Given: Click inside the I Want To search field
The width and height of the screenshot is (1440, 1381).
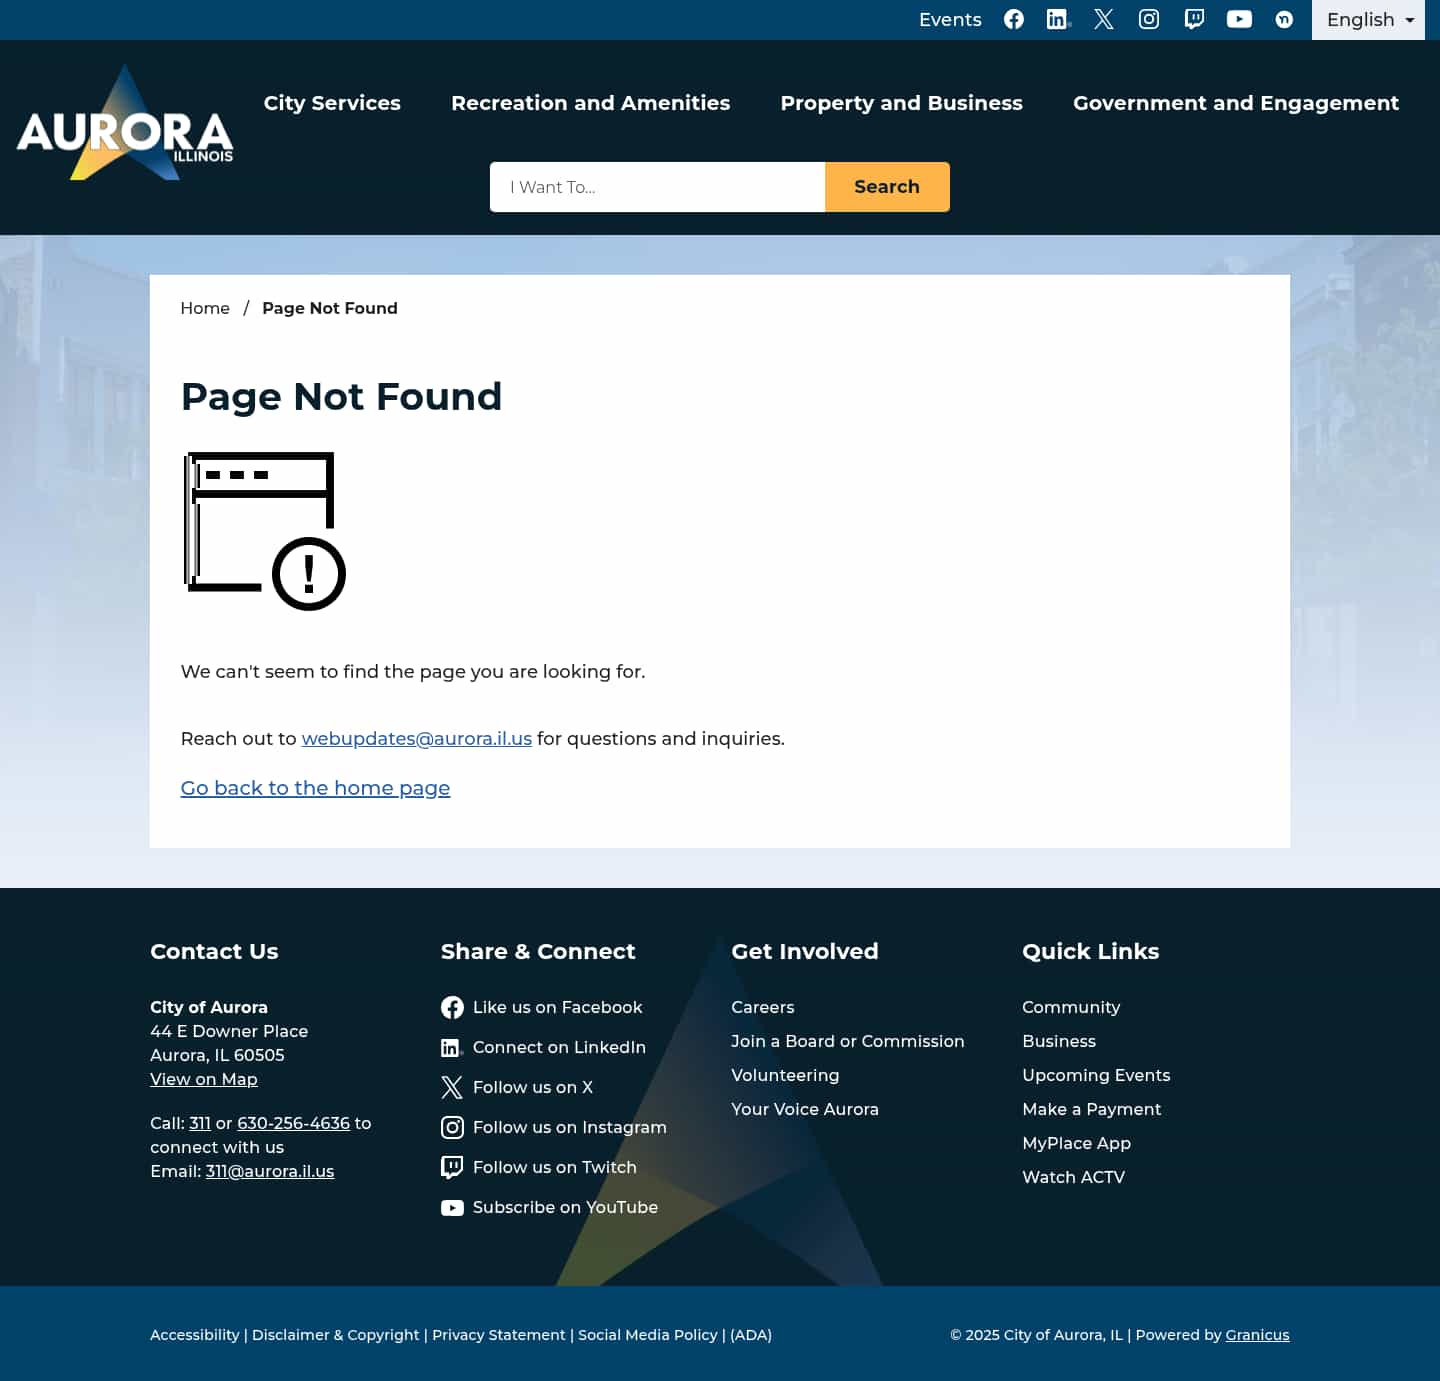Looking at the screenshot, I should [x=657, y=187].
